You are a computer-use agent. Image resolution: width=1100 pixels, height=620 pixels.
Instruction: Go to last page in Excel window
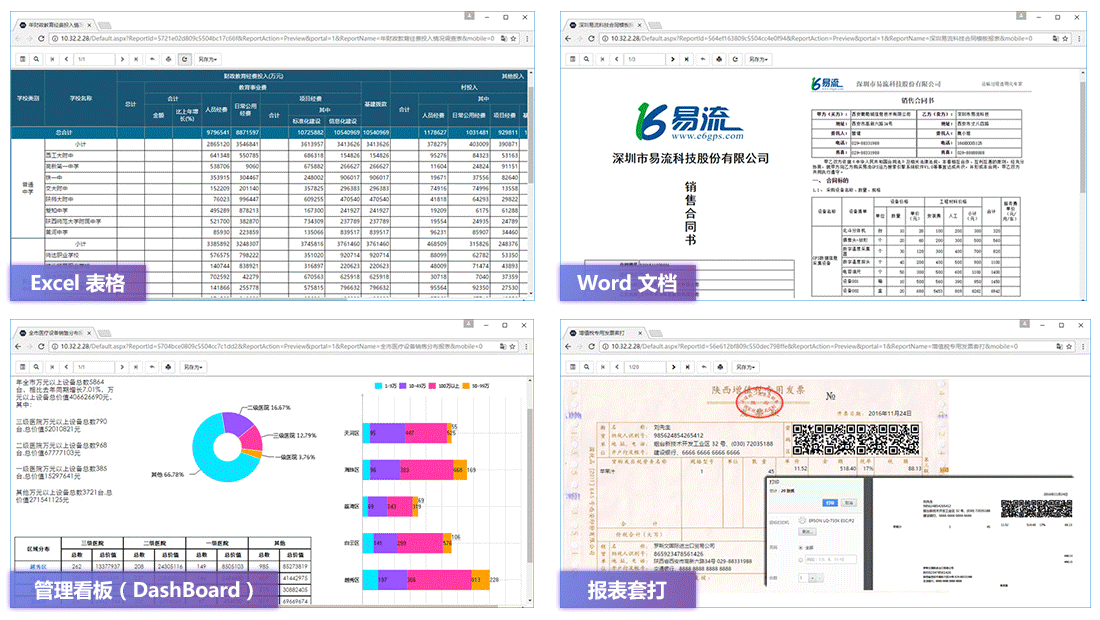tap(136, 60)
